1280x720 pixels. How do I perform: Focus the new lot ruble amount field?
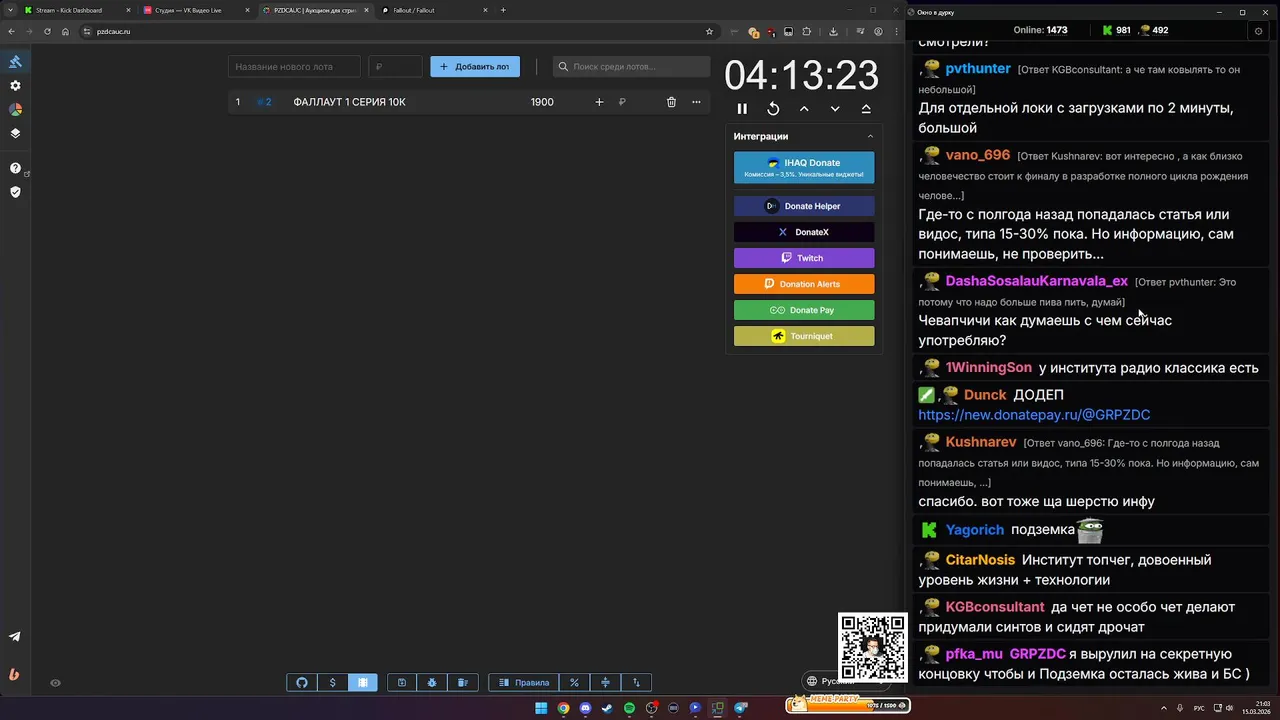point(396,67)
